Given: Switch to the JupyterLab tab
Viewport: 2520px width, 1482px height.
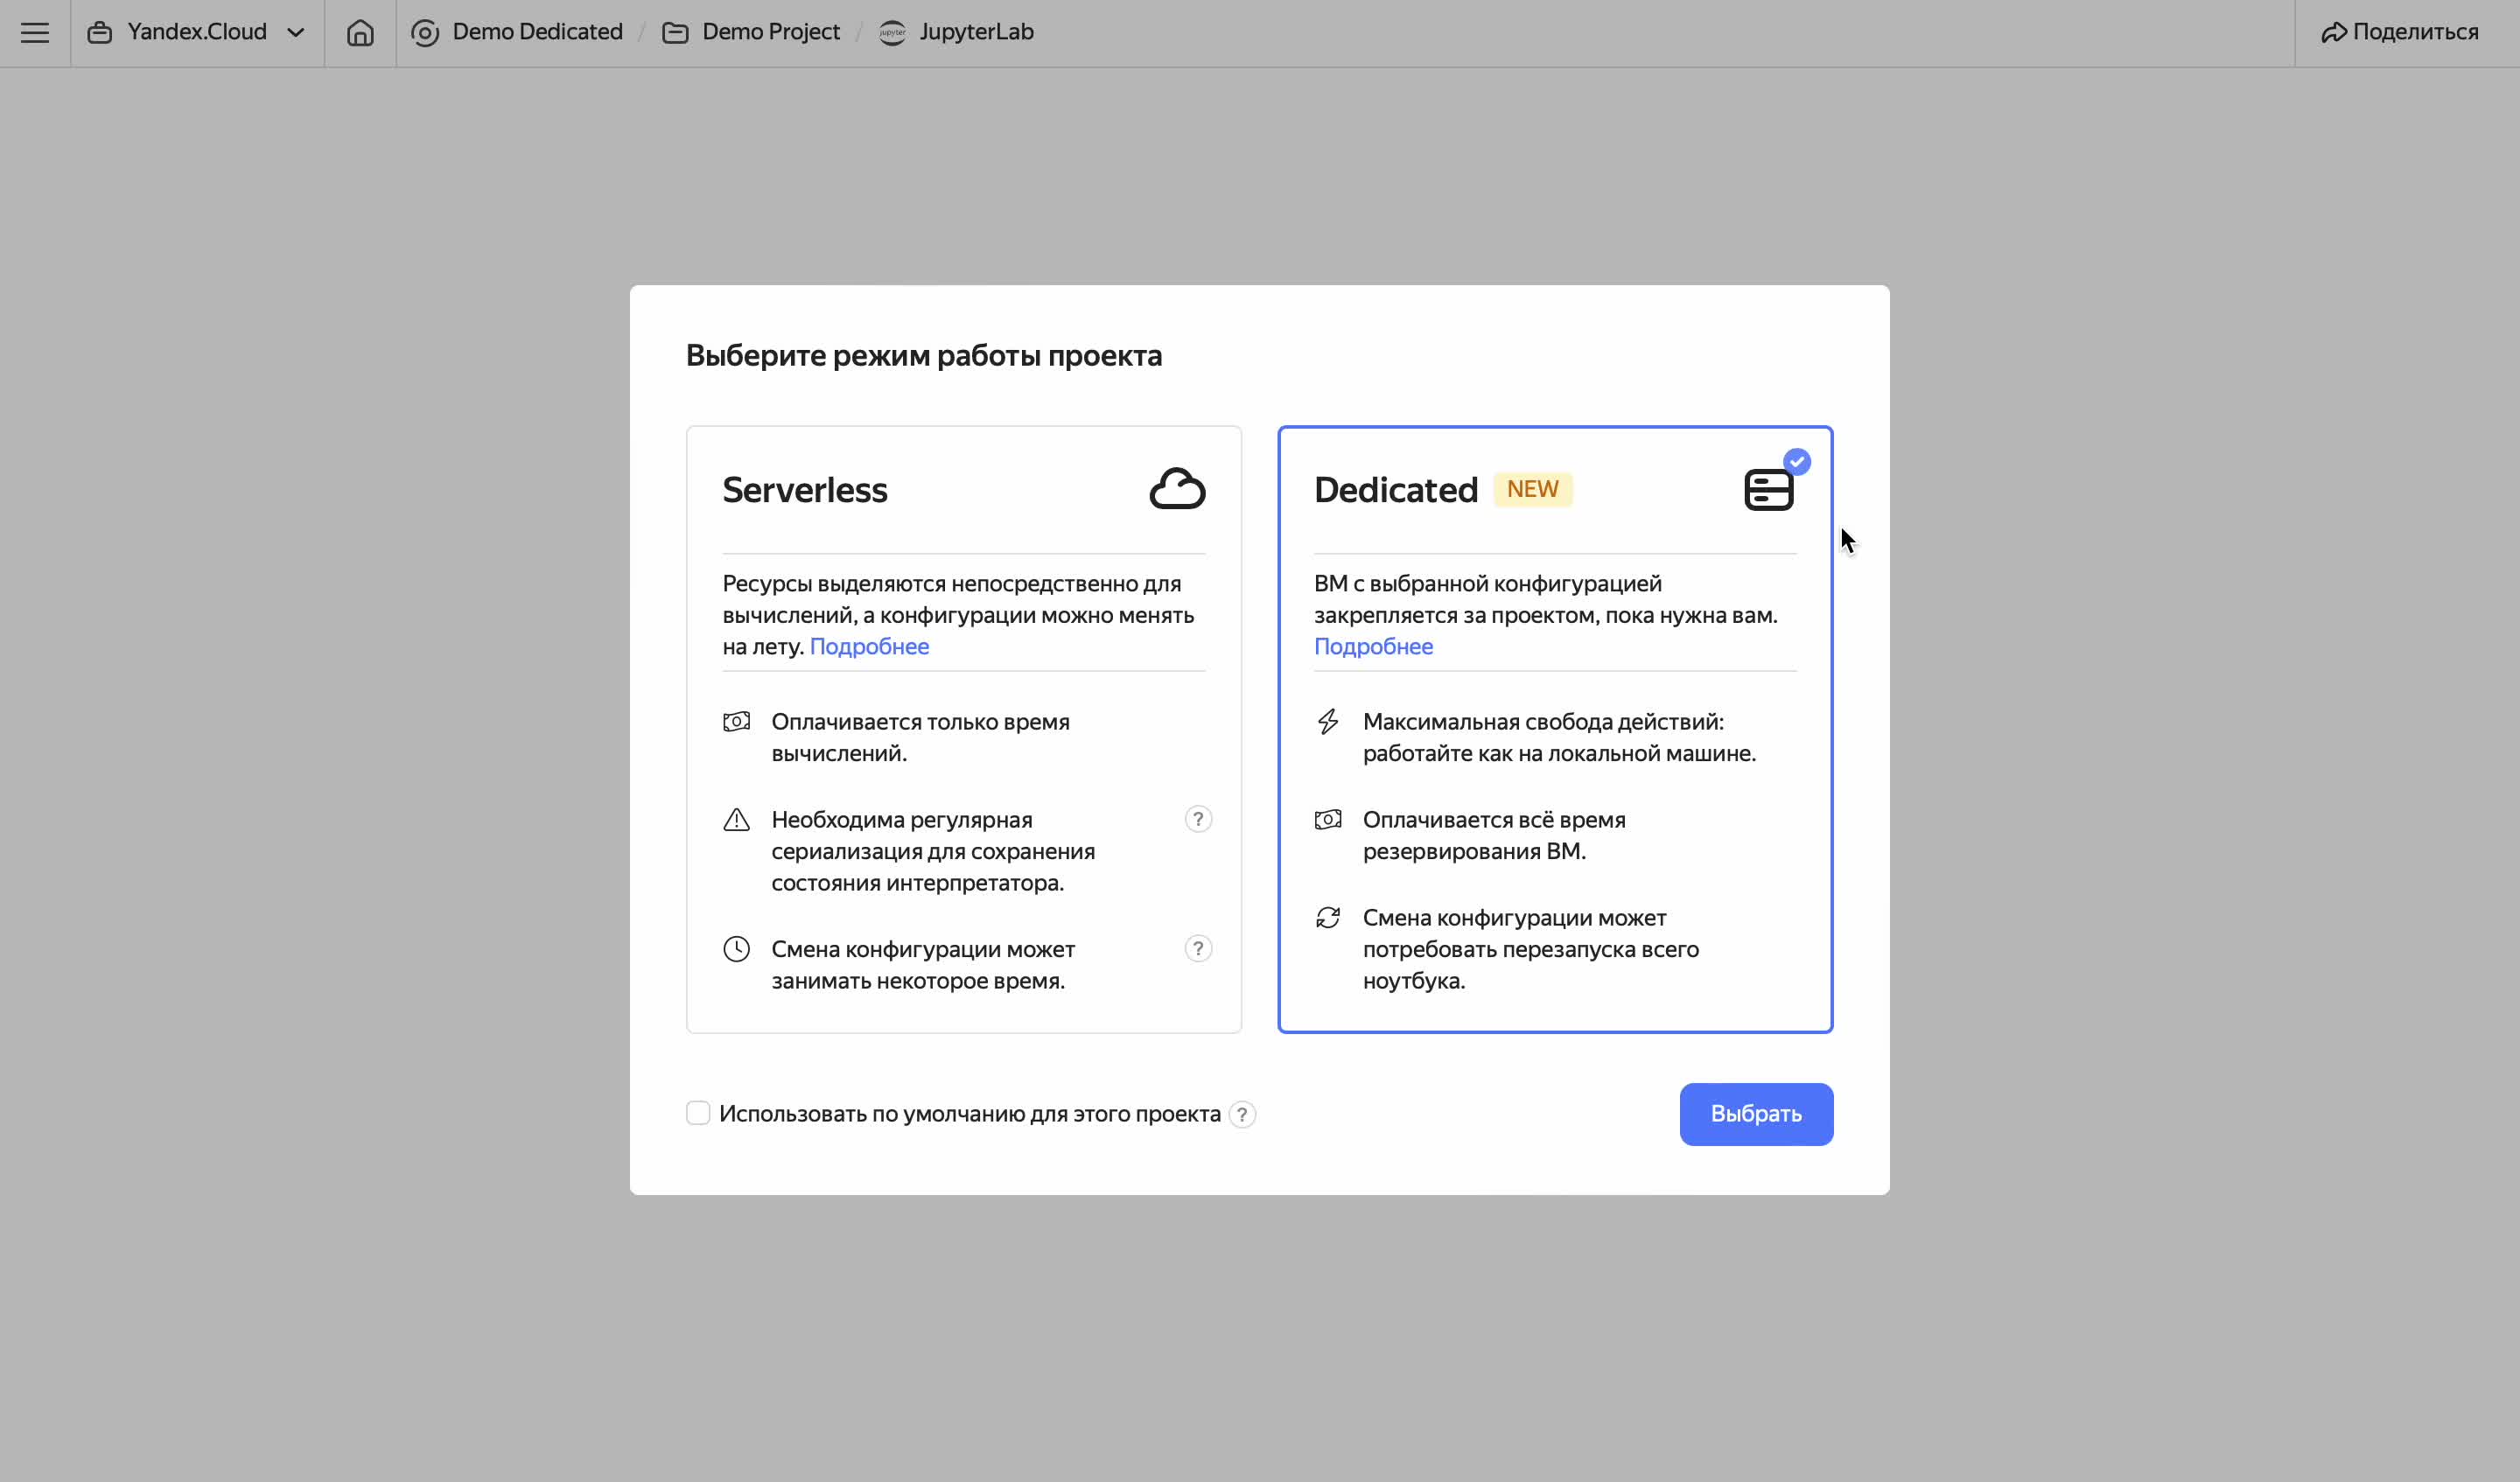Looking at the screenshot, I should point(977,31).
